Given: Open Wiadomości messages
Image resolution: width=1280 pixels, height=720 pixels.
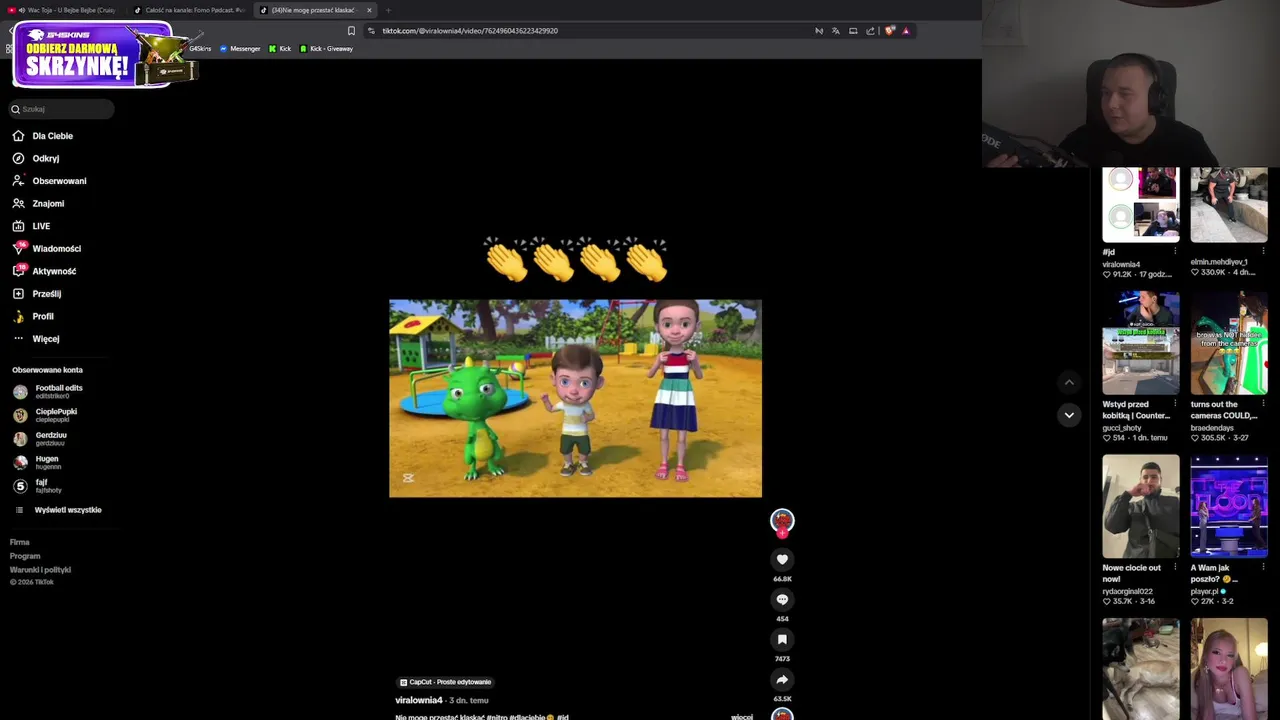Looking at the screenshot, I should pos(47,248).
